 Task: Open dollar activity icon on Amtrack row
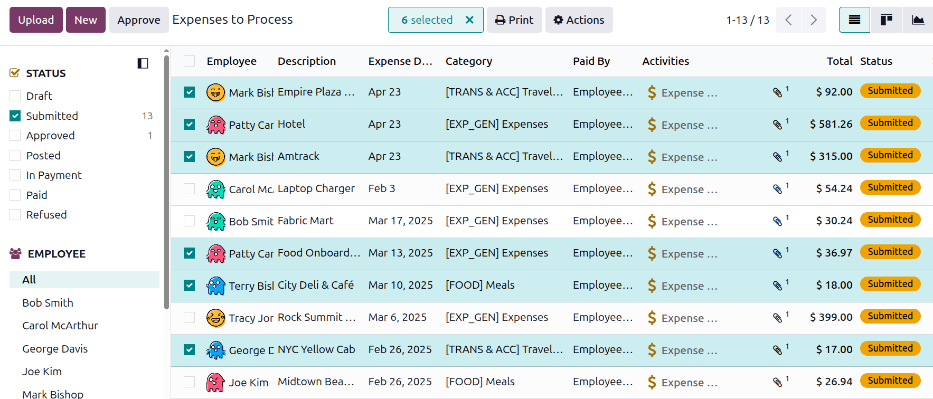(652, 157)
